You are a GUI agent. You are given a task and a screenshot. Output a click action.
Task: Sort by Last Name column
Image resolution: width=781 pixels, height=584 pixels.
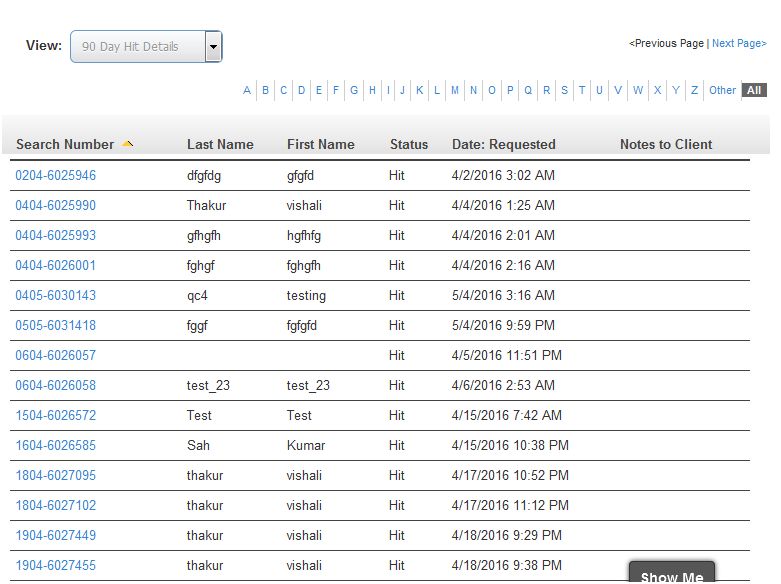(x=220, y=145)
